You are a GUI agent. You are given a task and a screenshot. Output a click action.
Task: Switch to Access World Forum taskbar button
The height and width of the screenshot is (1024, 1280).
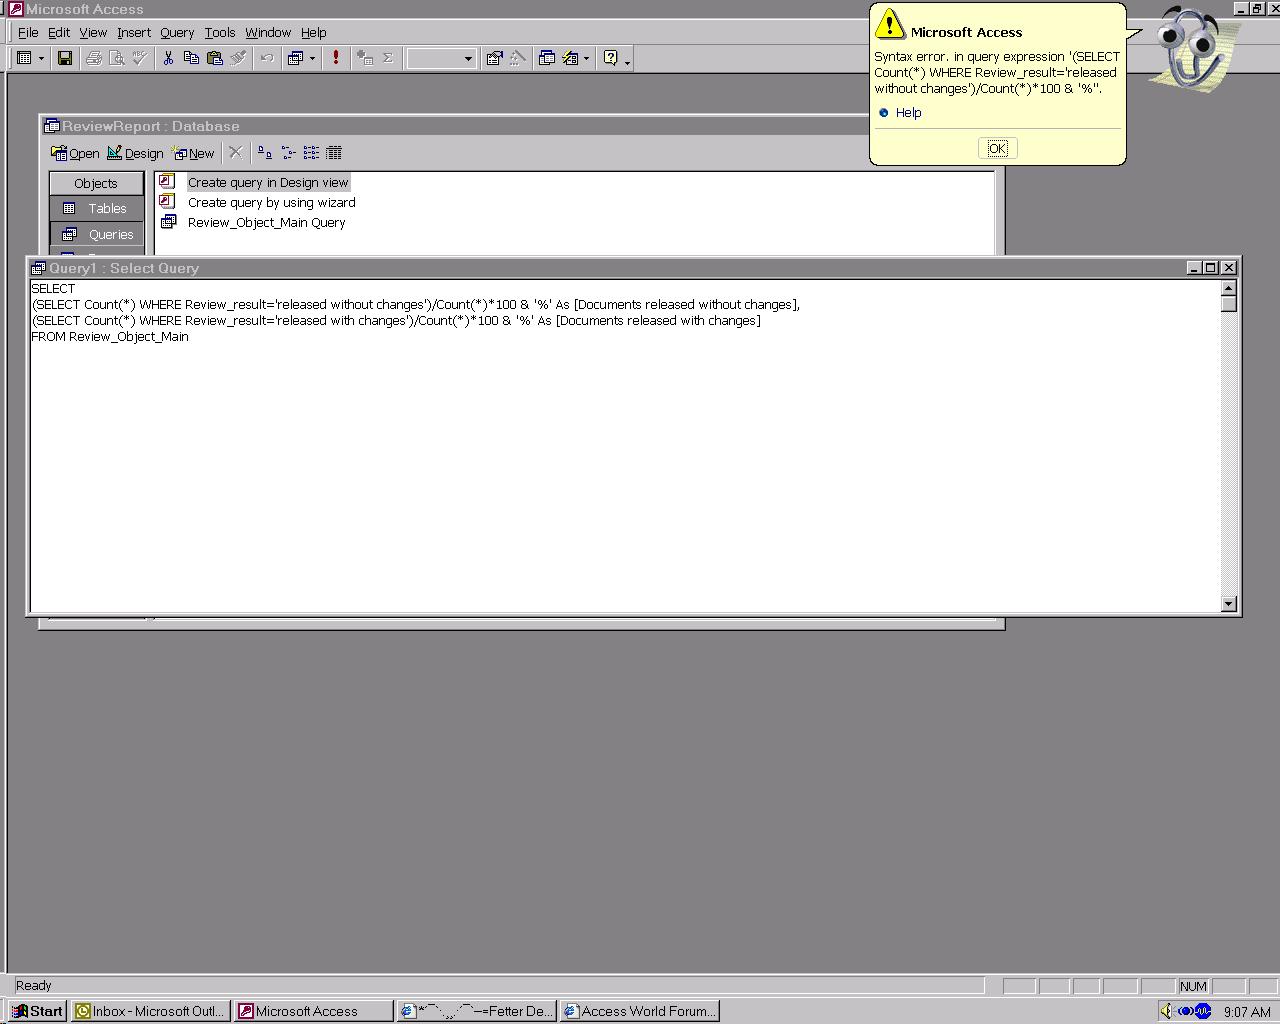pyautogui.click(x=639, y=1011)
